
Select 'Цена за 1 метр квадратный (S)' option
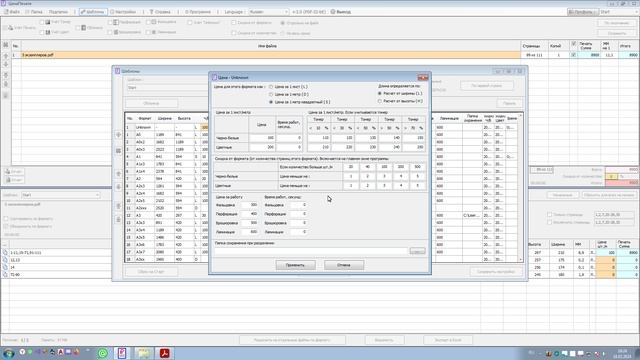tap(271, 102)
